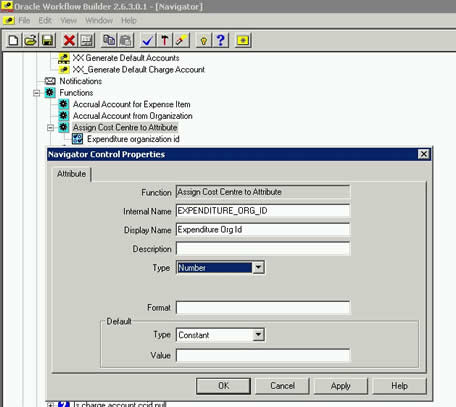Click the read-only Function field

point(263,192)
